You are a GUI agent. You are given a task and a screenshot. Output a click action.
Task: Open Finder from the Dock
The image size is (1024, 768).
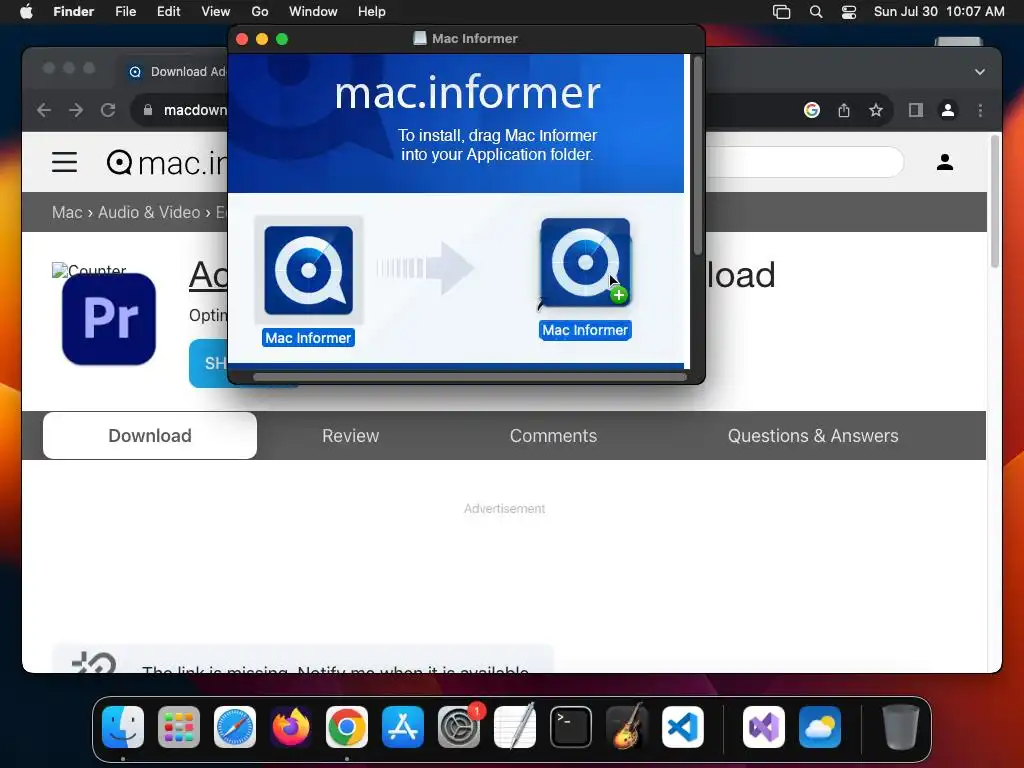(x=123, y=727)
